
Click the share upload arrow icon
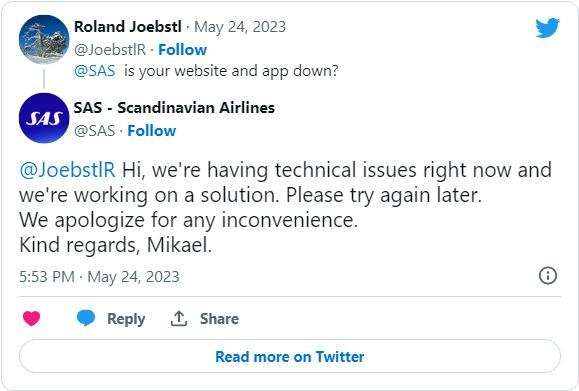click(179, 319)
